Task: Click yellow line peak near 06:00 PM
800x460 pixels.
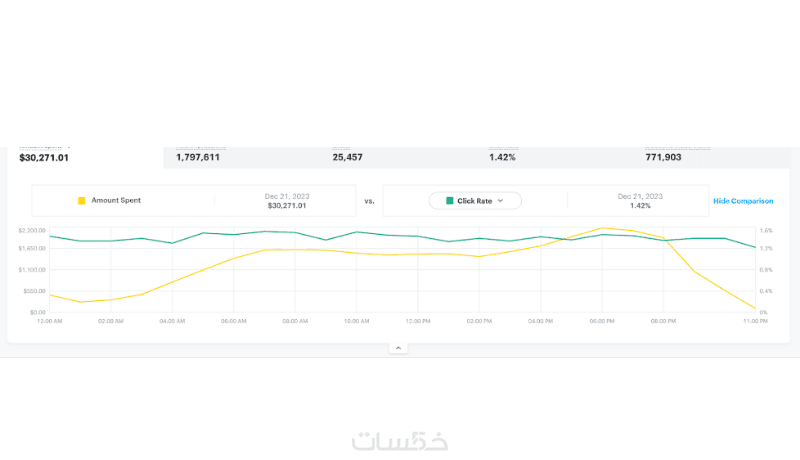Action: [603, 228]
